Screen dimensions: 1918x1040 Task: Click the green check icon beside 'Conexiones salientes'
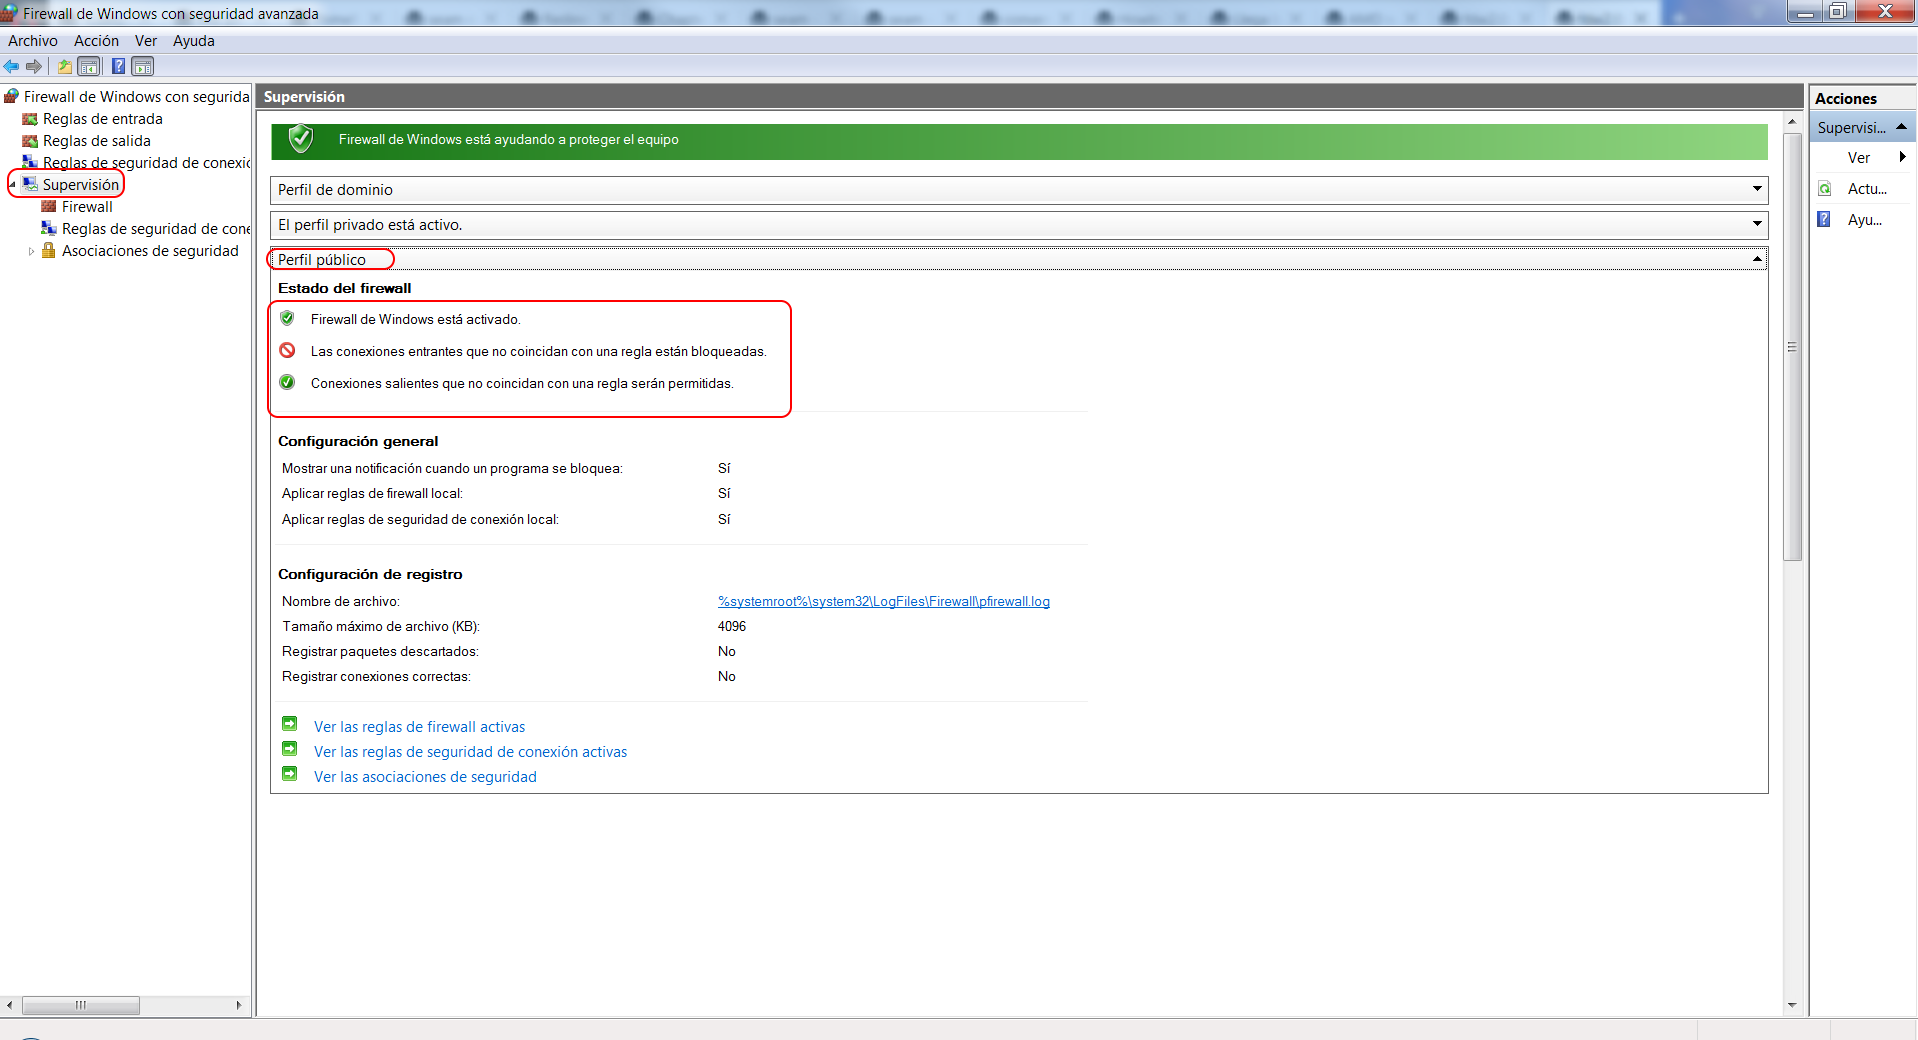coord(287,382)
